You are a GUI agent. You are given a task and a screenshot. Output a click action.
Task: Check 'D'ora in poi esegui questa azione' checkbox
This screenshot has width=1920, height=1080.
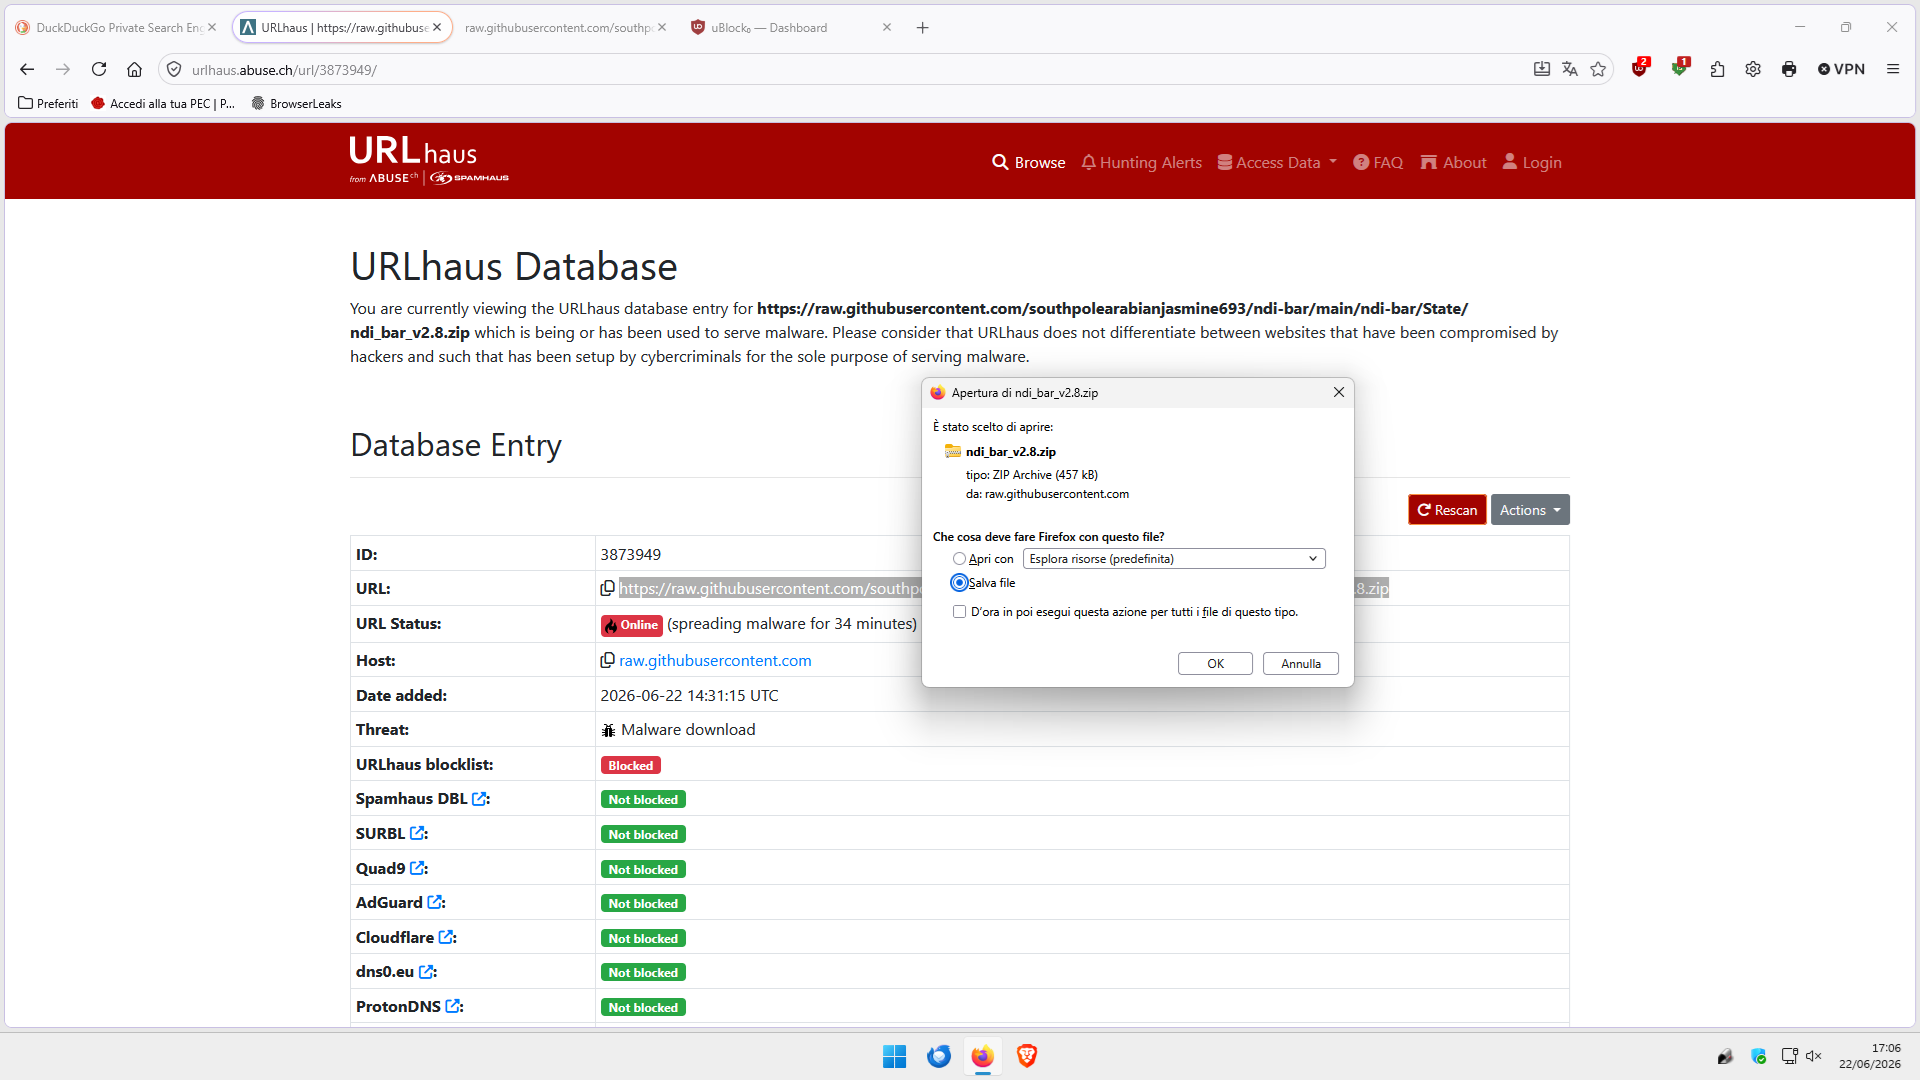(x=959, y=612)
